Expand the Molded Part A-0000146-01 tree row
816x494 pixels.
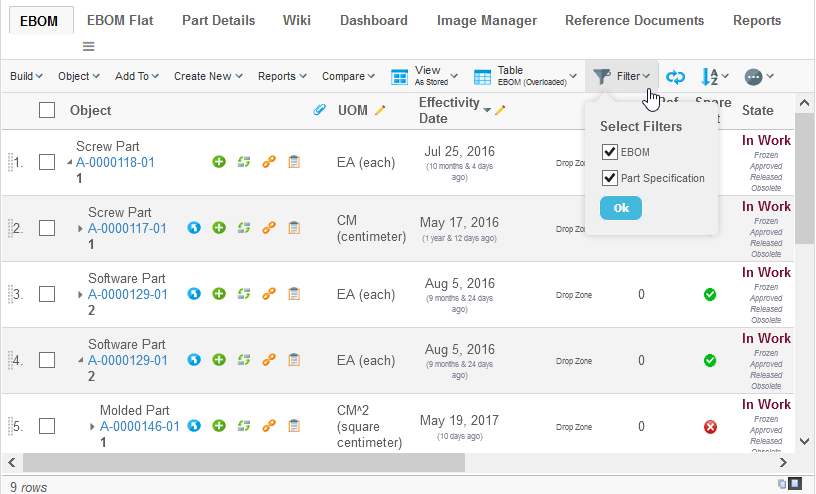click(x=93, y=426)
